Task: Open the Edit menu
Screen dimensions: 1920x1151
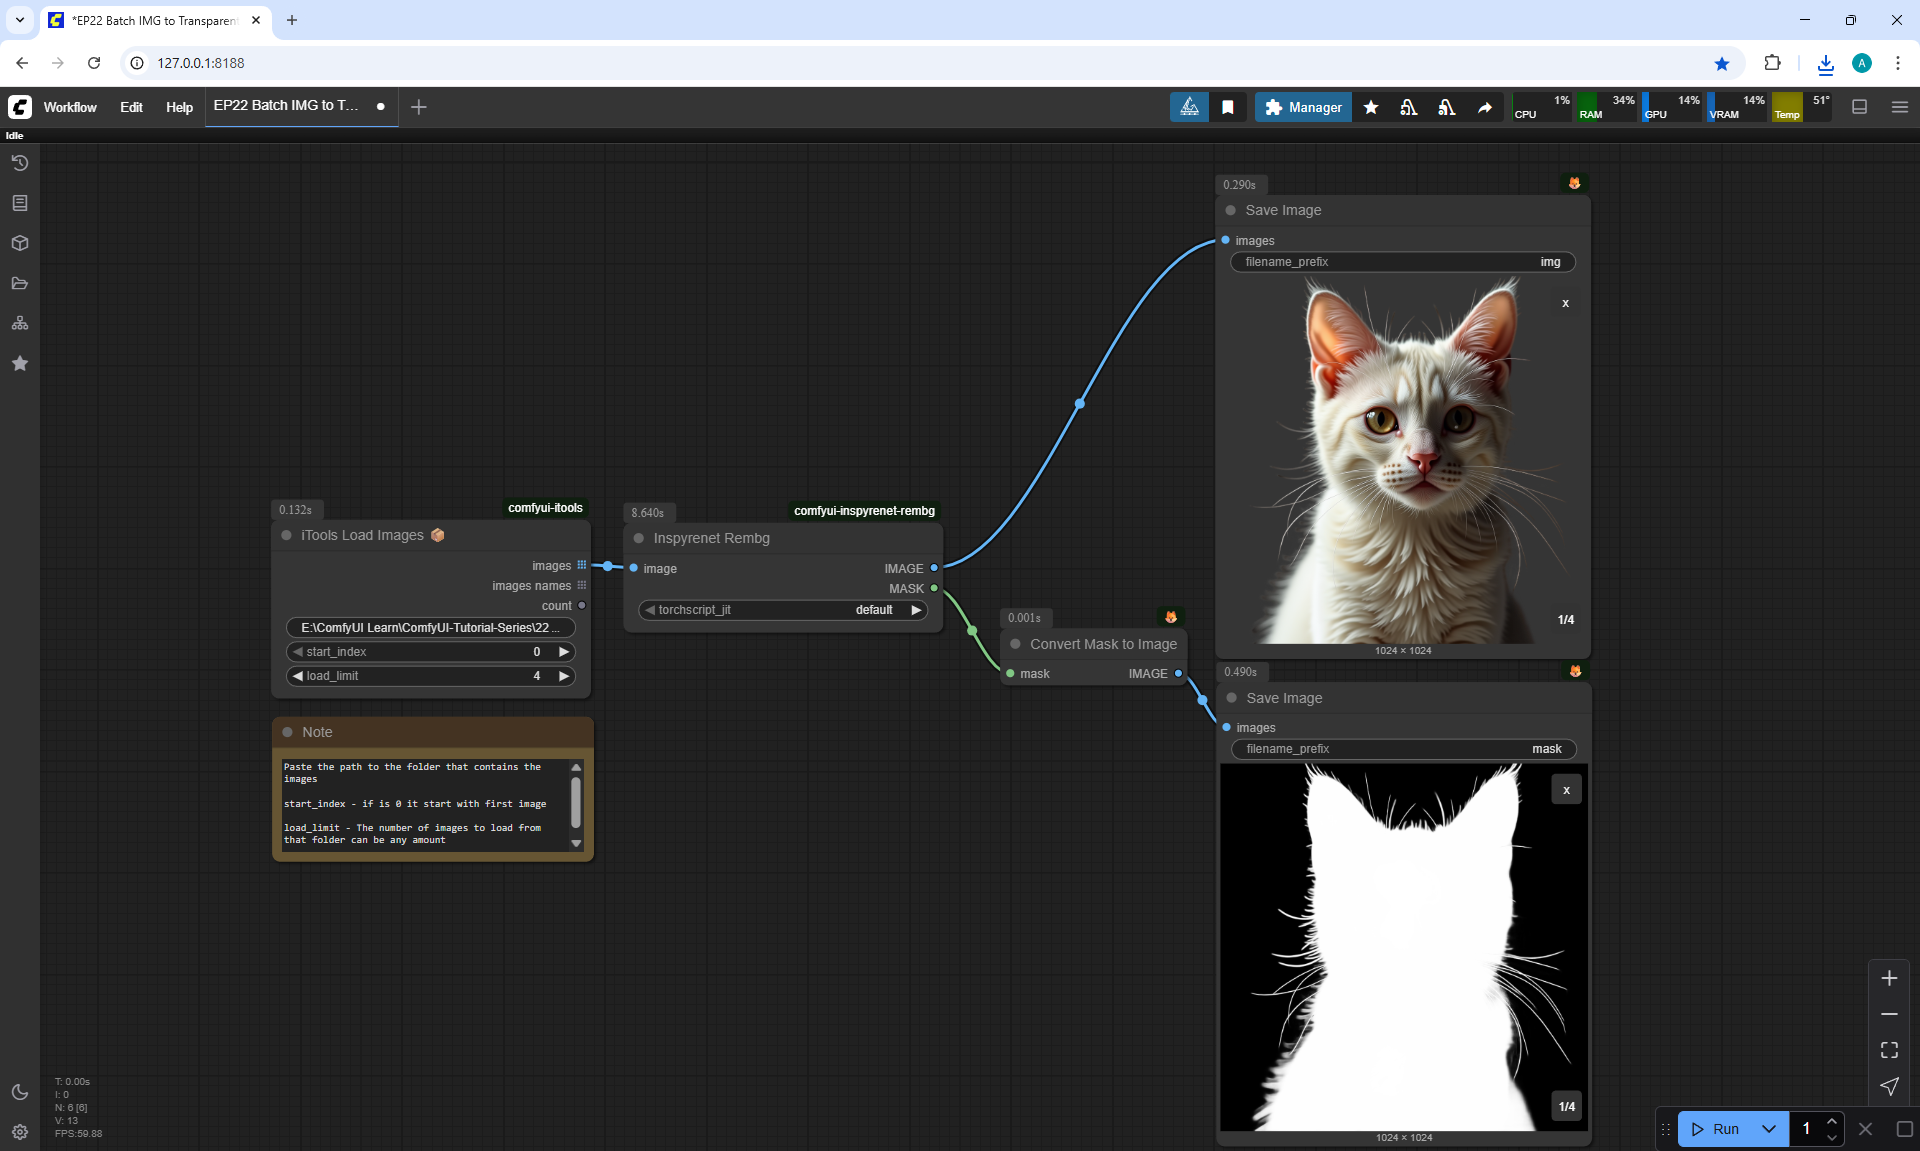Action: (x=131, y=107)
